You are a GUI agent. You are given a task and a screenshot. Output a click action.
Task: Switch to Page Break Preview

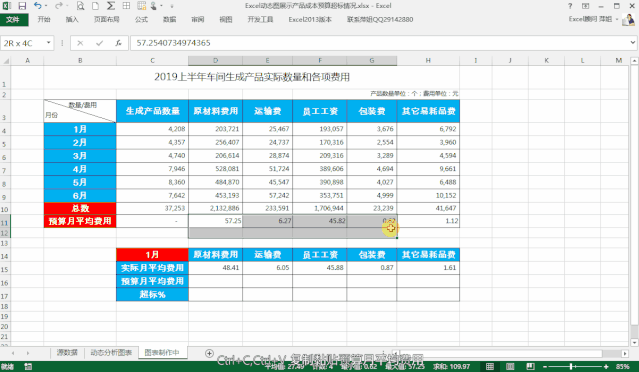530,366
